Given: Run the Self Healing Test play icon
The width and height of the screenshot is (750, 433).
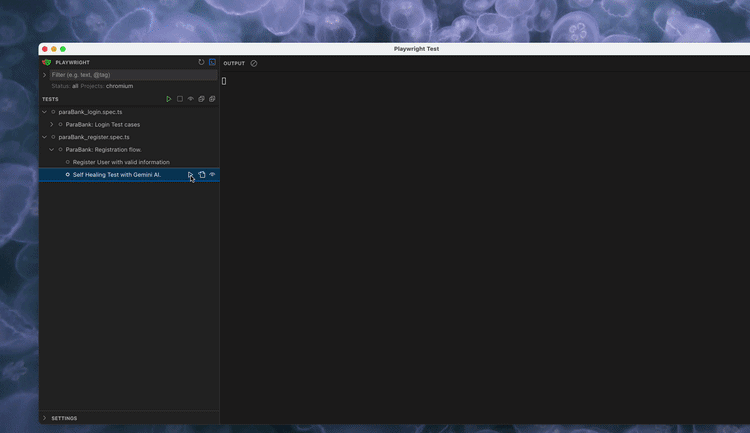Looking at the screenshot, I should (x=190, y=175).
